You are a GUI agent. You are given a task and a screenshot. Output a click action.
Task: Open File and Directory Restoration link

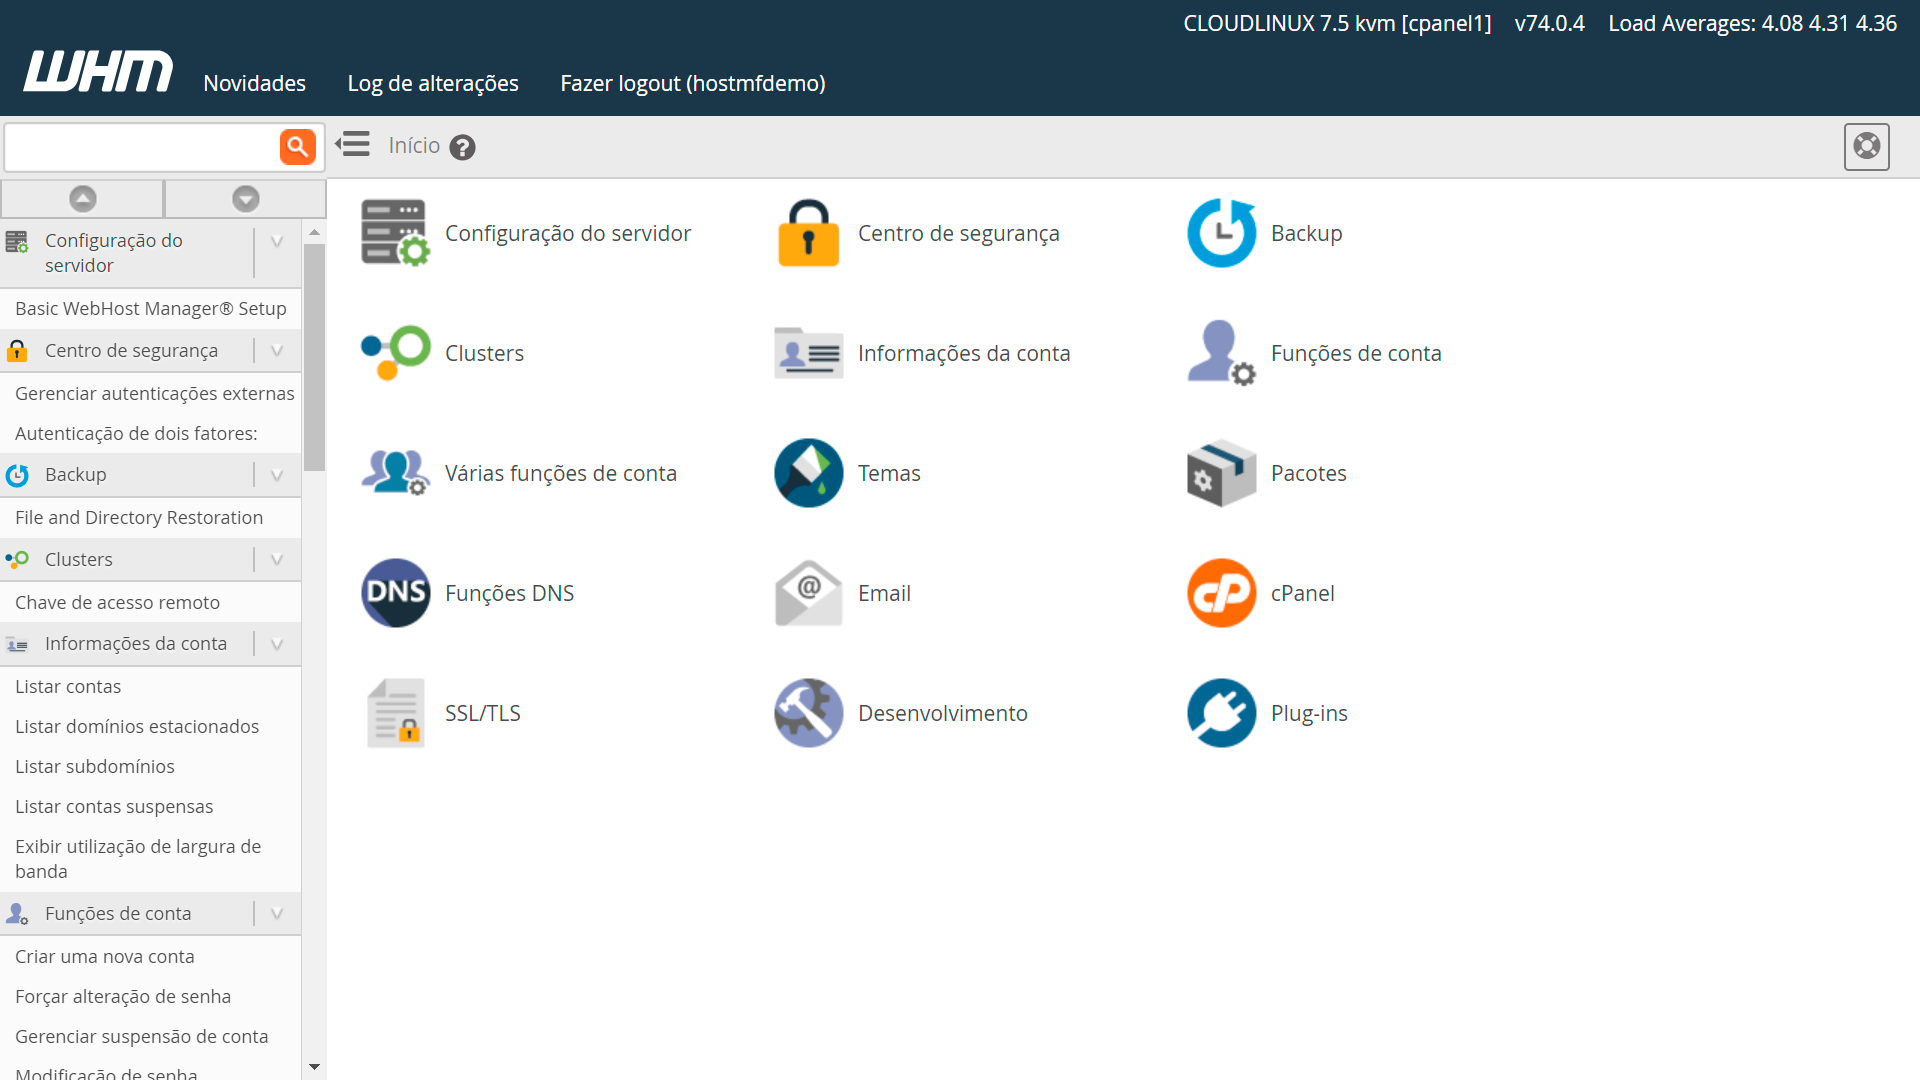pyautogui.click(x=139, y=518)
